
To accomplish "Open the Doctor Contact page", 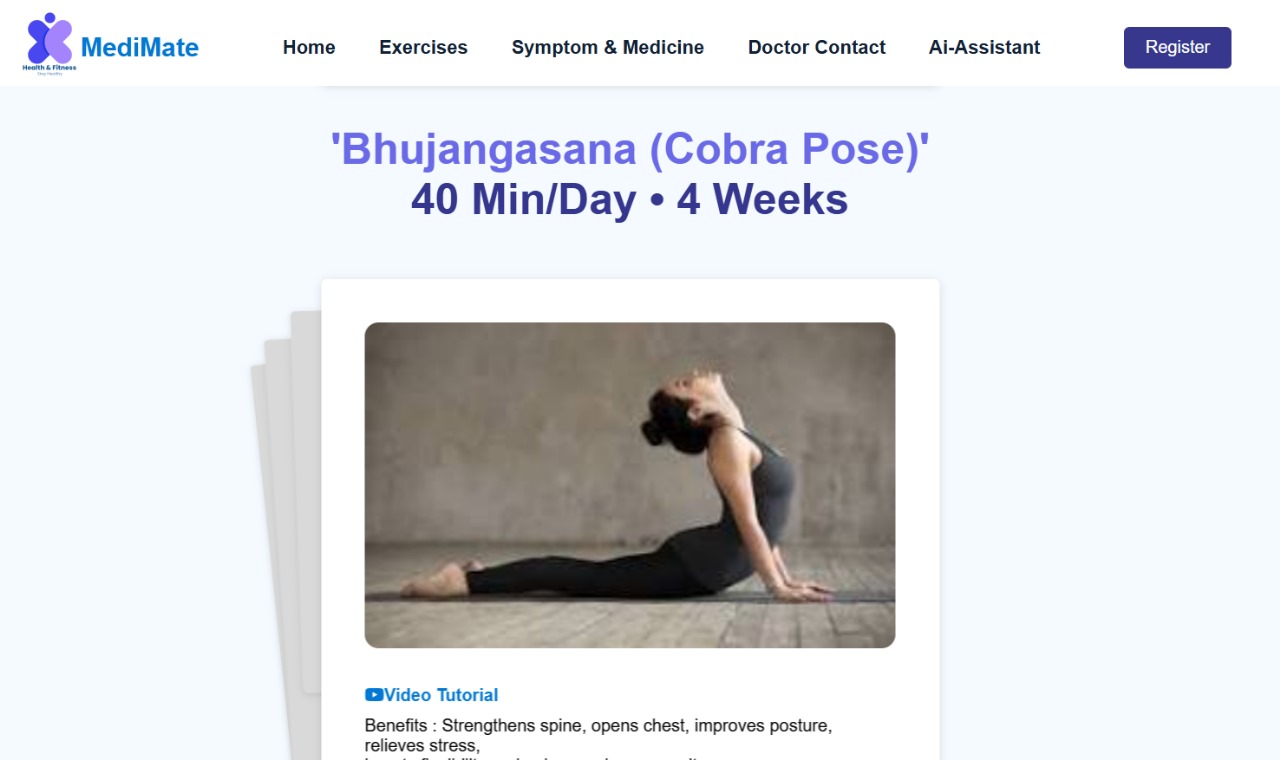I will coord(817,47).
